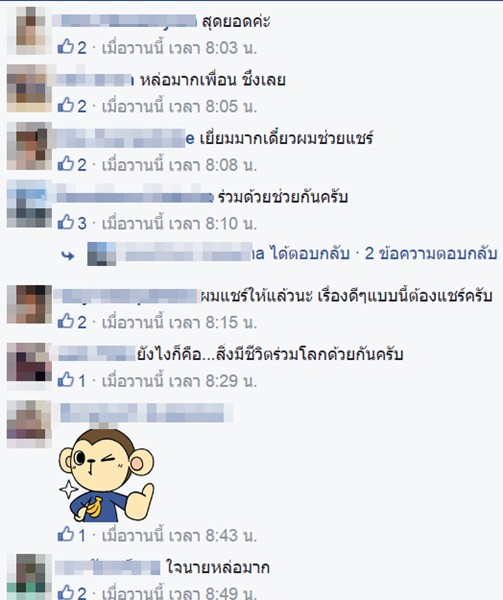This screenshot has width=503, height=600.
Task: Open timestamp 'เมื่อวานนี้ เวลา 8:03 น.'
Action: 180,48
